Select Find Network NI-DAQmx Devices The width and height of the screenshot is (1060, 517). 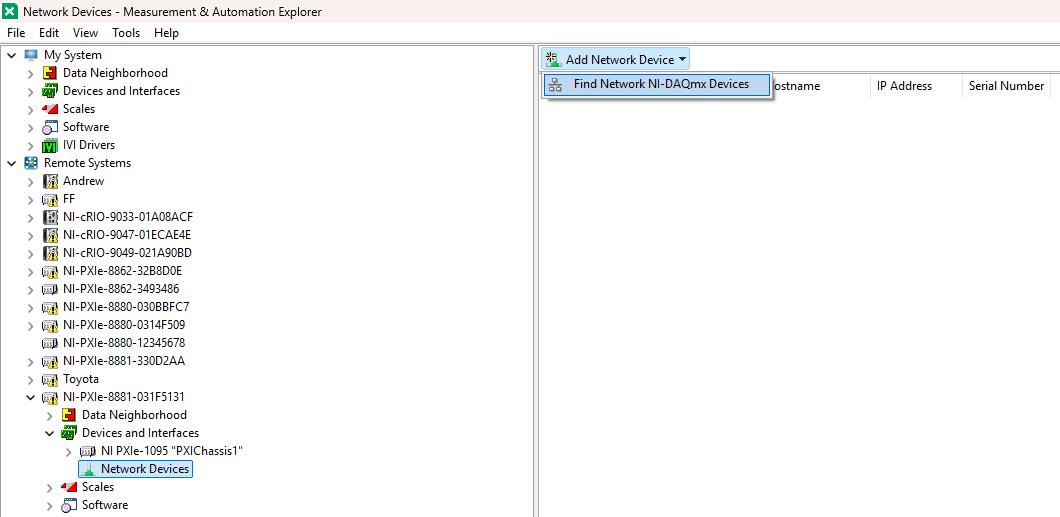click(660, 85)
